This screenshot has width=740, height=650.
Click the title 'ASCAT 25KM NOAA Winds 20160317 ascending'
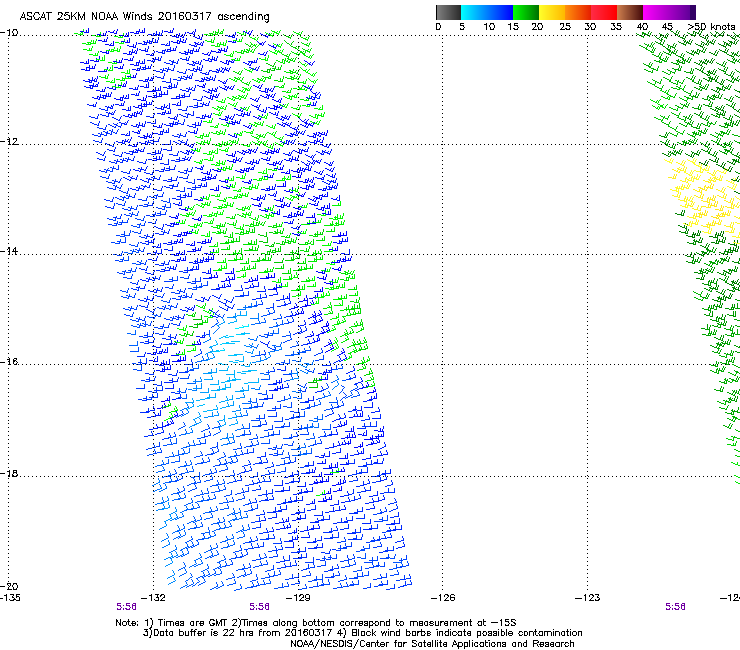144,17
